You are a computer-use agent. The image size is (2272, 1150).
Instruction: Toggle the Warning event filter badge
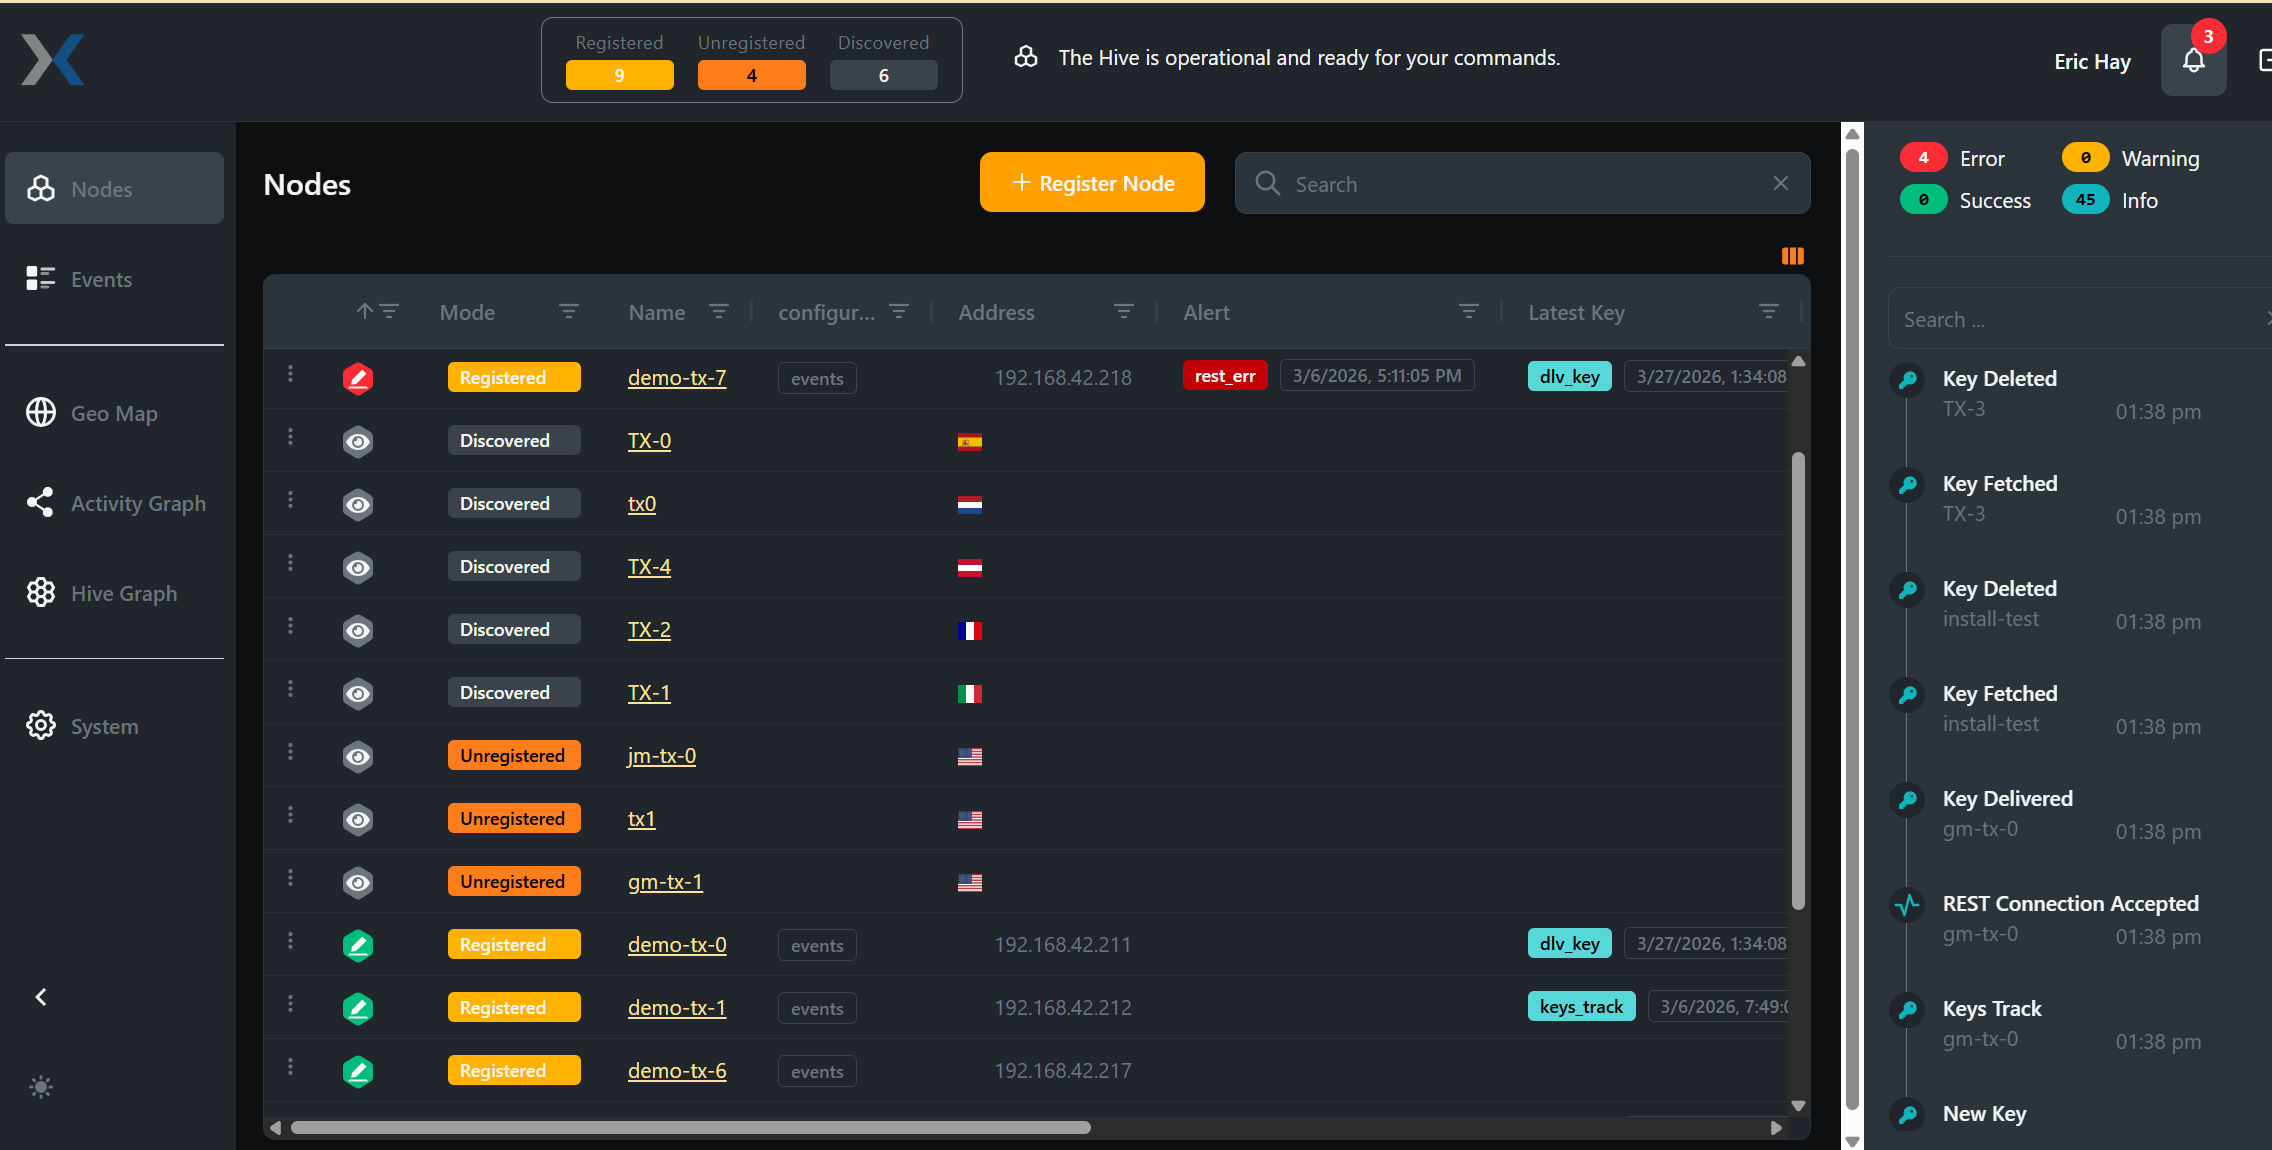coord(2085,158)
